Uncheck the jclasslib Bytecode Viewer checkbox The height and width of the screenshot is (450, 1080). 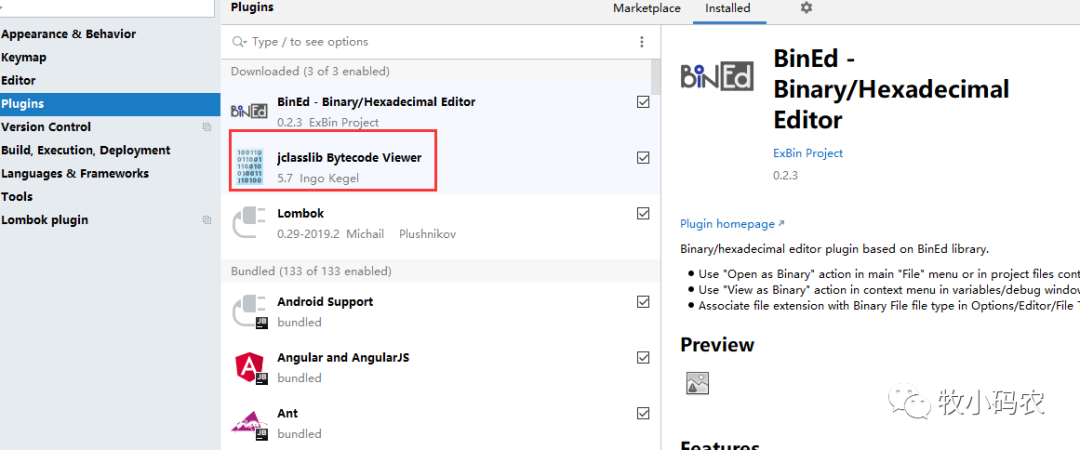(643, 158)
